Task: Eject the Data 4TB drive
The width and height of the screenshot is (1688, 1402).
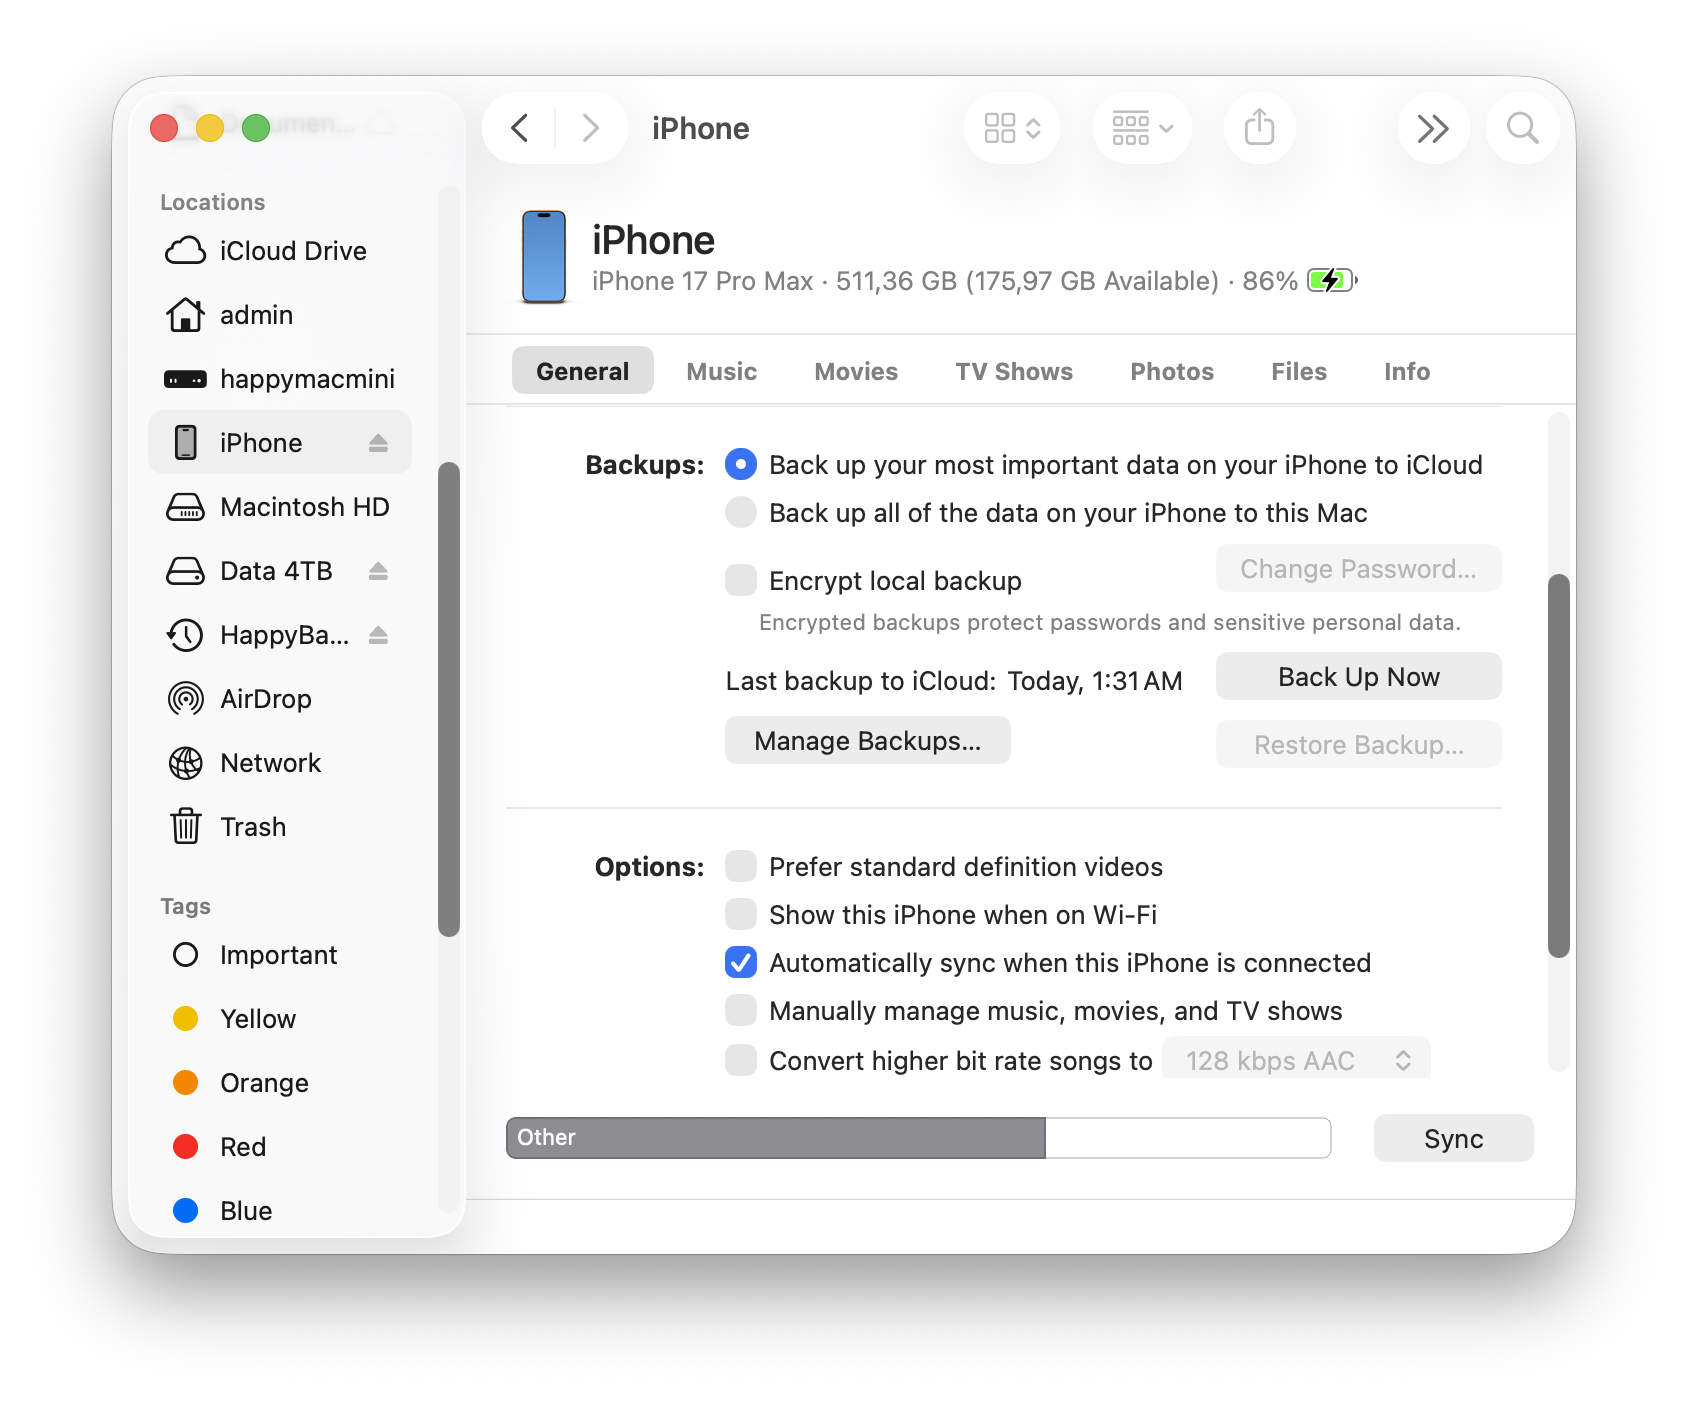Action: pos(378,571)
